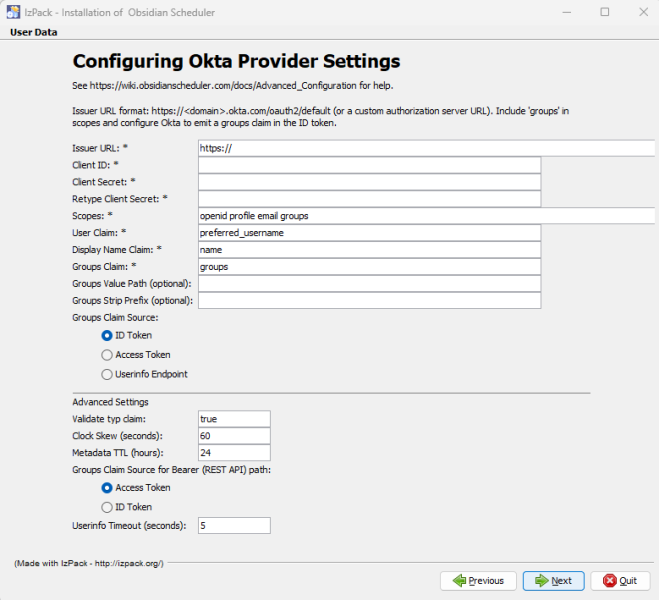Focus the Client ID text field
This screenshot has width=659, height=600.
click(369, 165)
